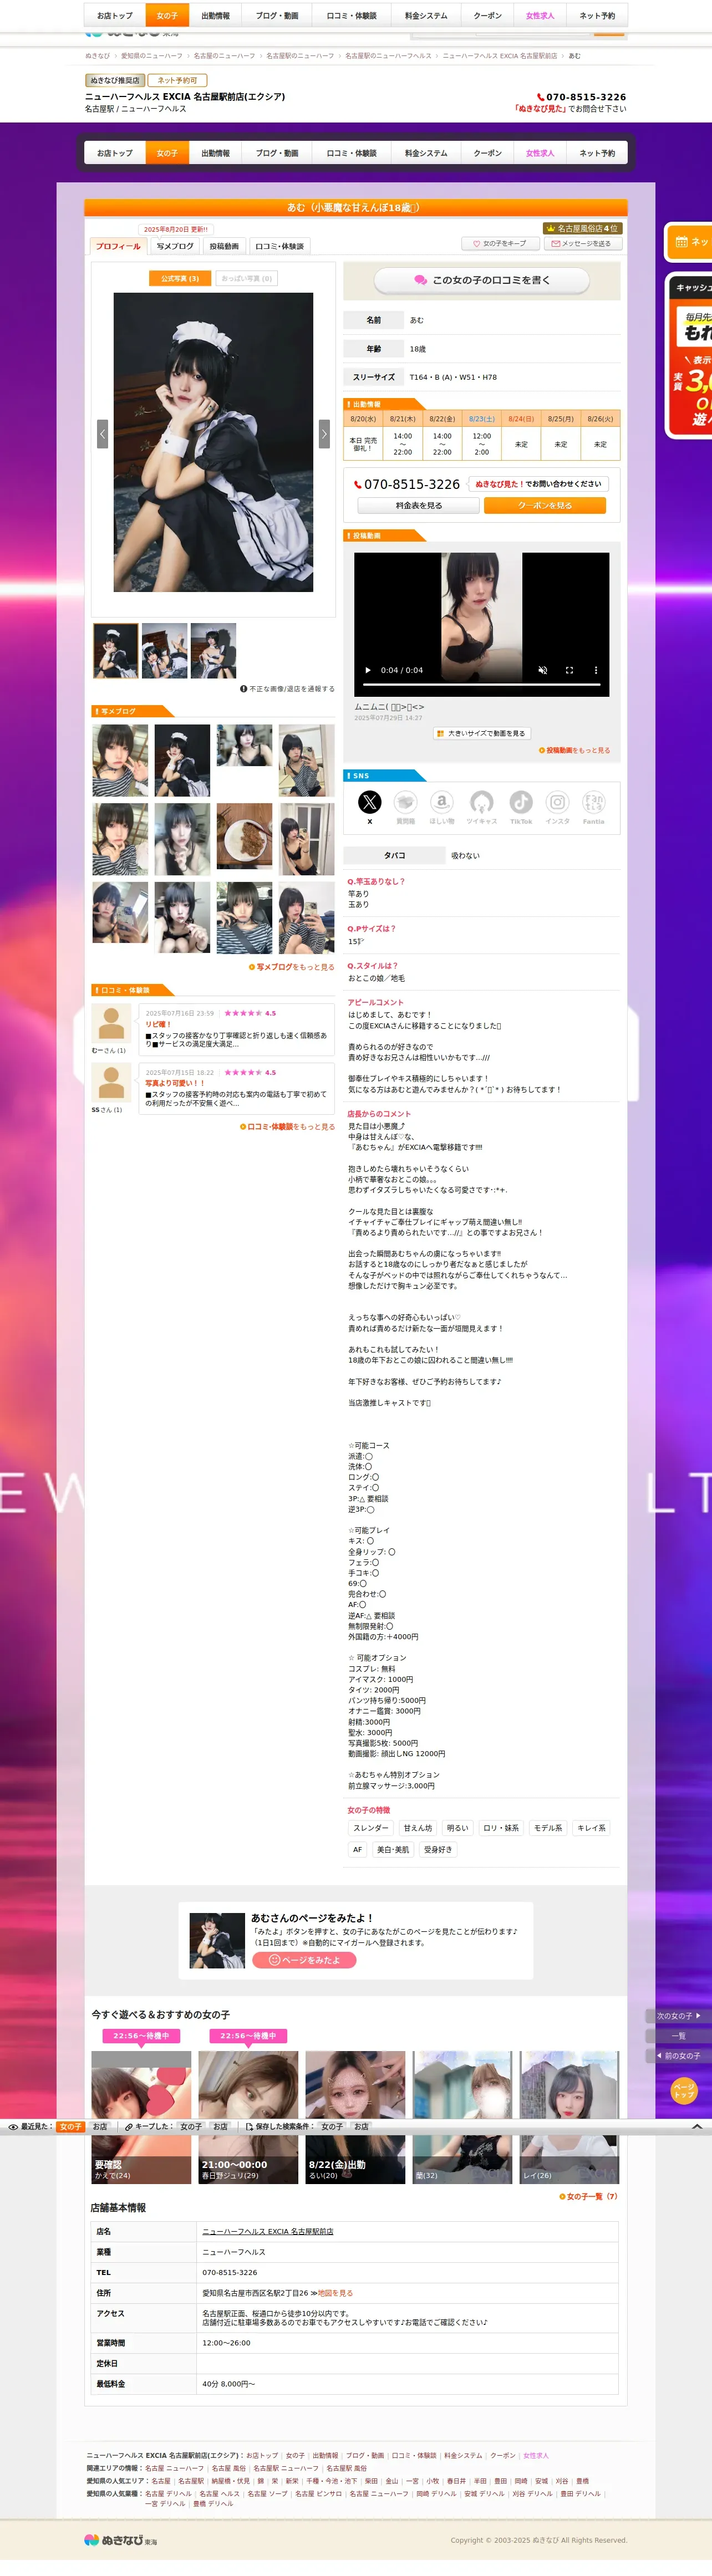Click the スレンダー feature tag

371,1828
